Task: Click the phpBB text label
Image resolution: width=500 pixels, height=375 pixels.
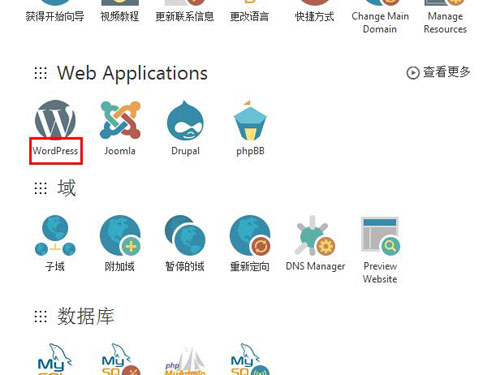Action: (250, 151)
